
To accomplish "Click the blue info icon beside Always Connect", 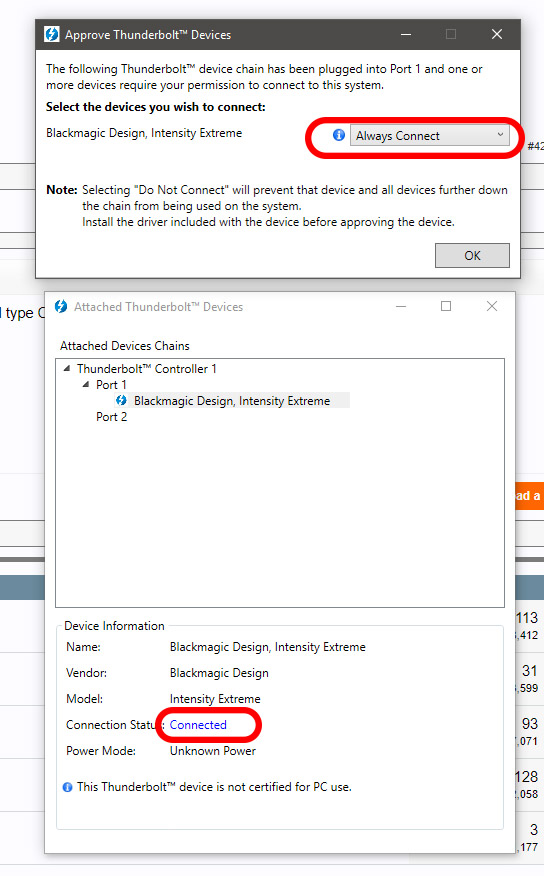I will point(338,135).
